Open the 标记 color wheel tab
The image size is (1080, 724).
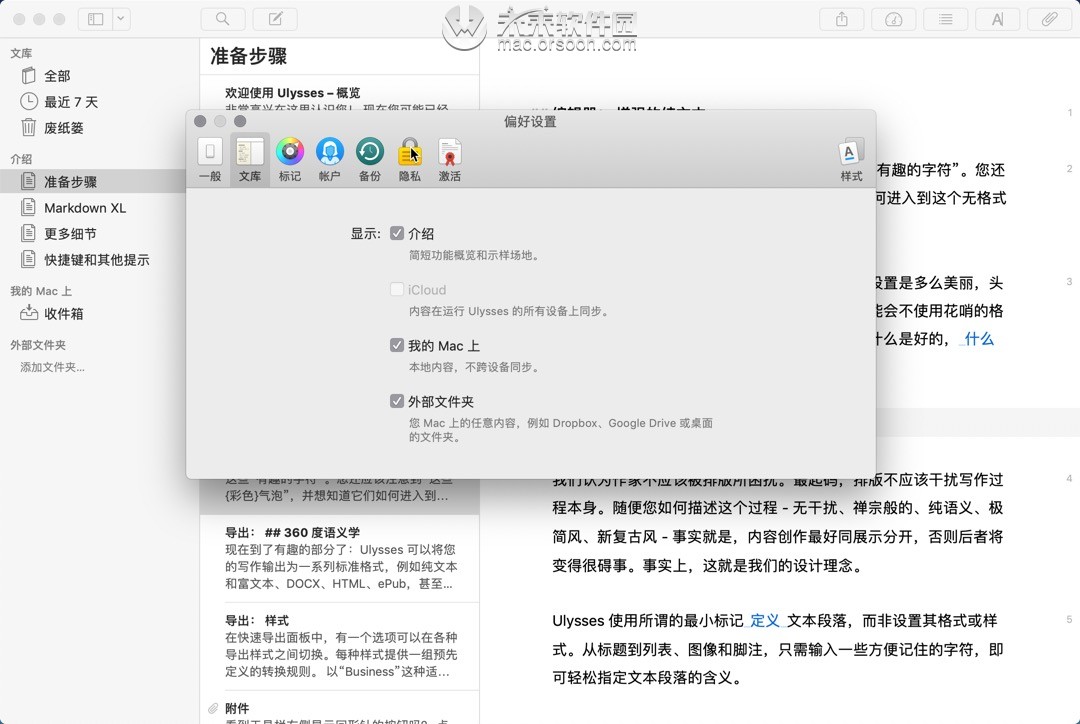click(290, 159)
